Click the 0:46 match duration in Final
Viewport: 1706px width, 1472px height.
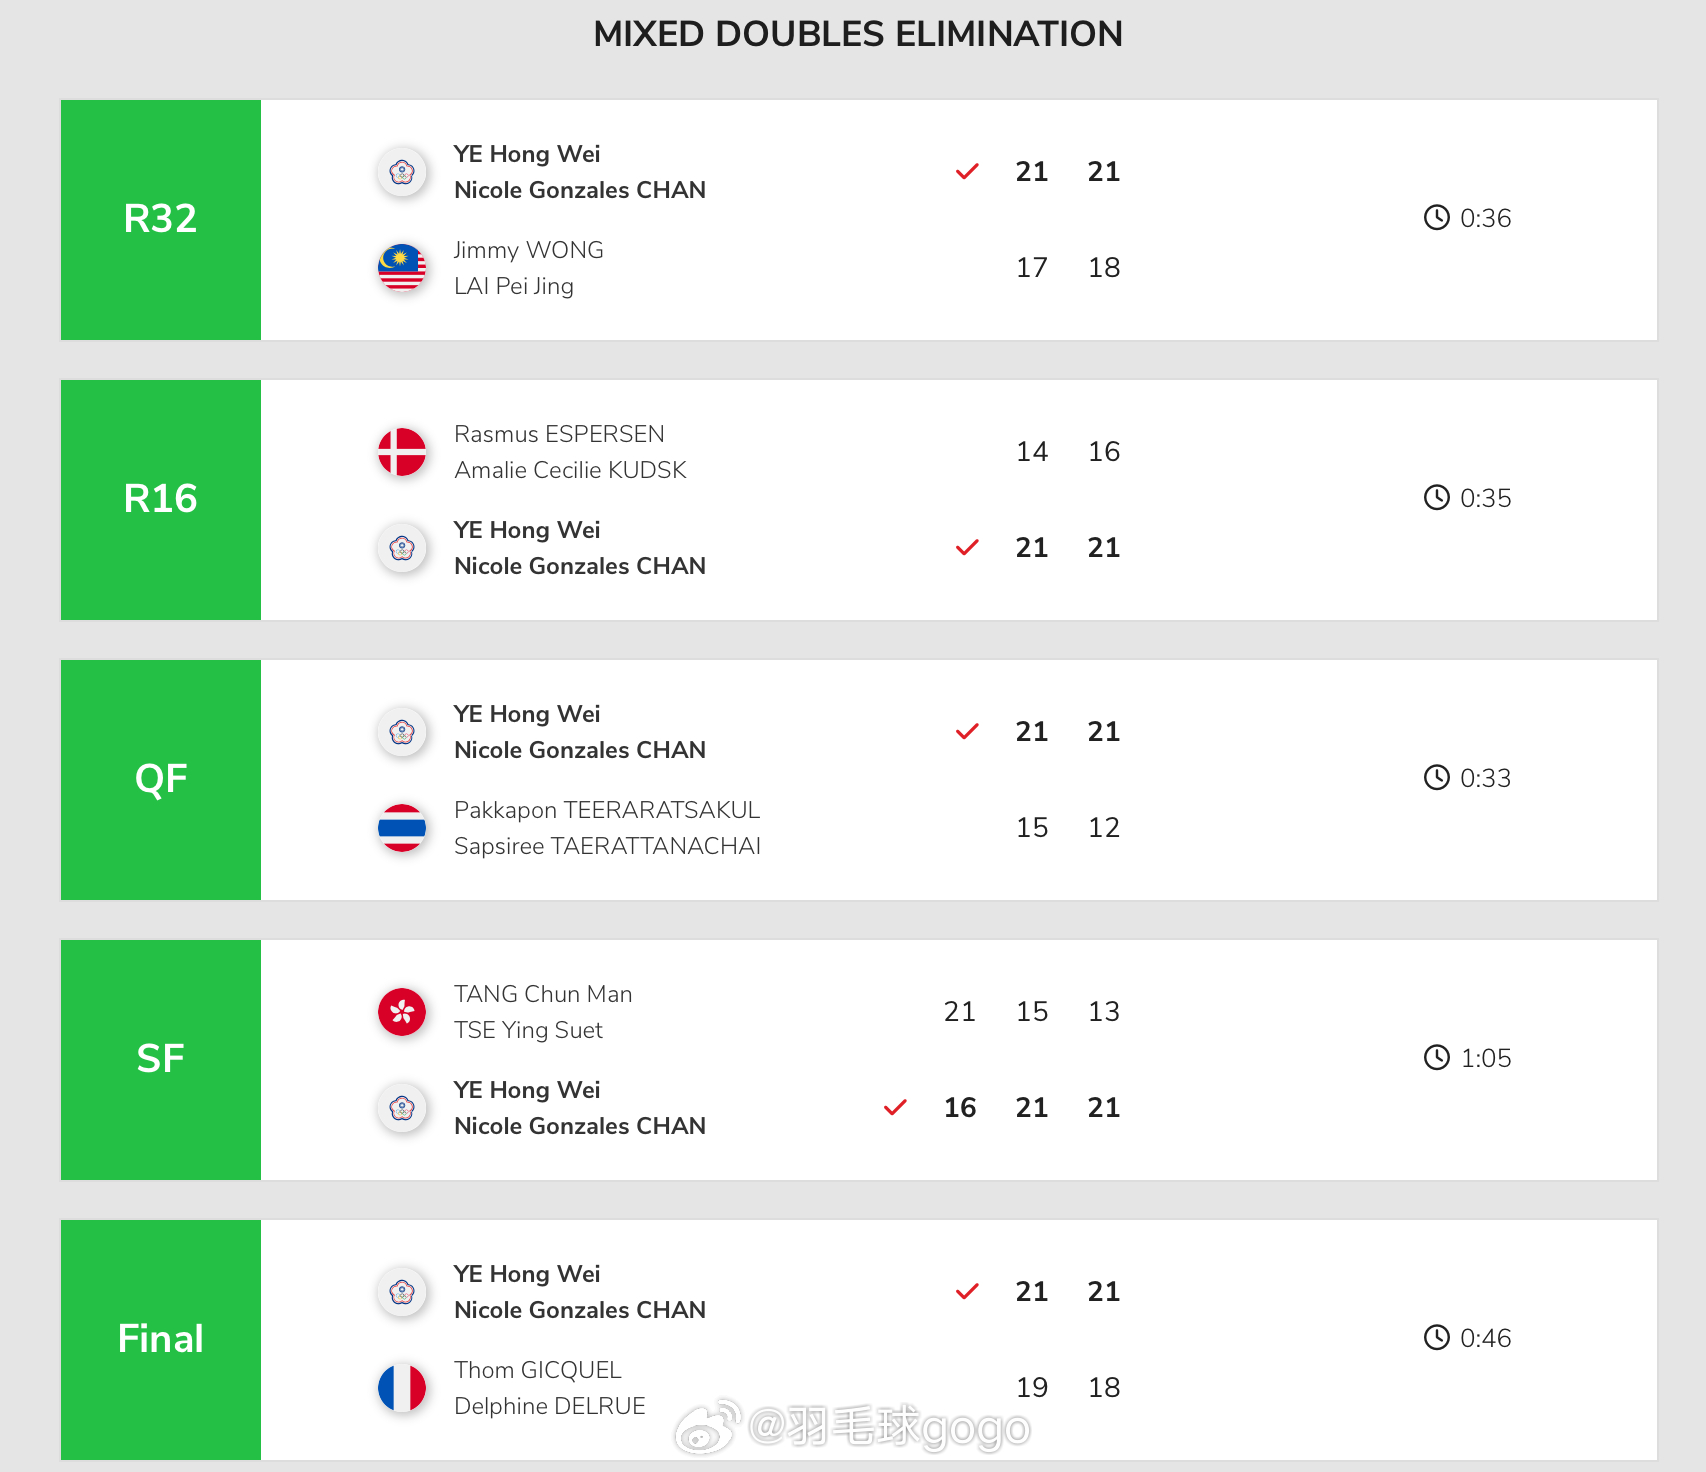[x=1485, y=1338]
